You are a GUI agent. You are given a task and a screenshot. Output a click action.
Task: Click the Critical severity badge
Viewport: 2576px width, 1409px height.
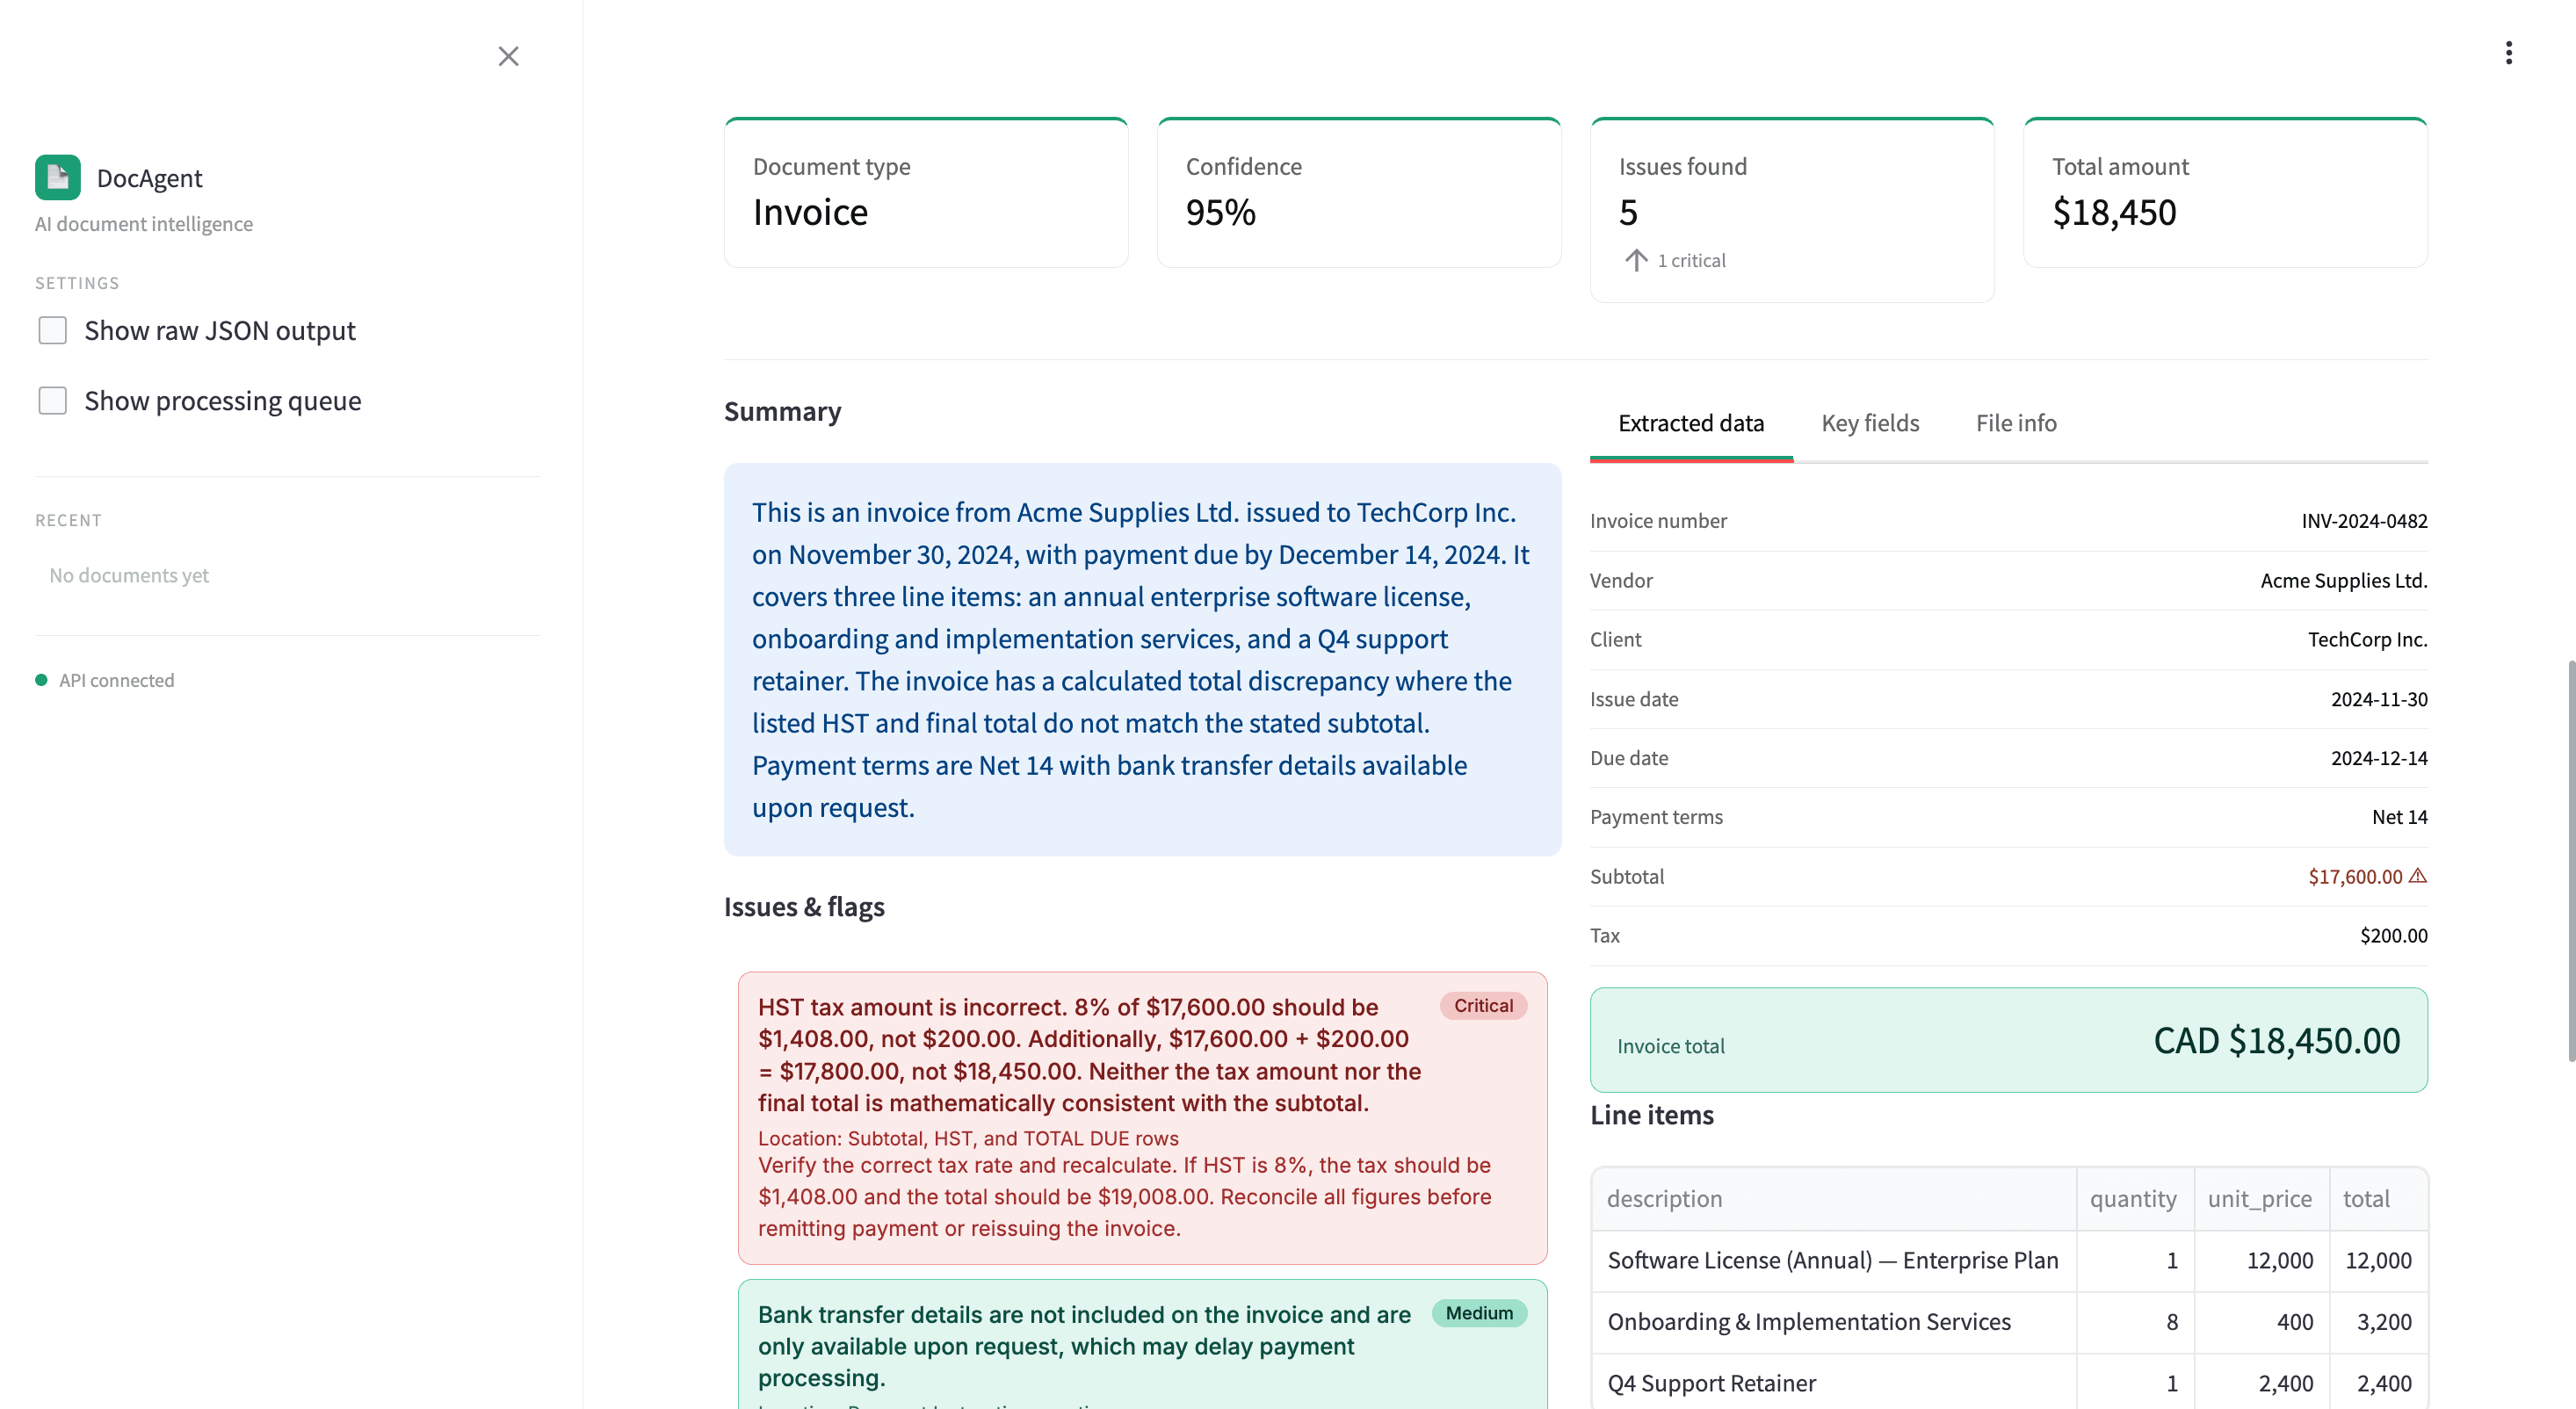(x=1483, y=1005)
